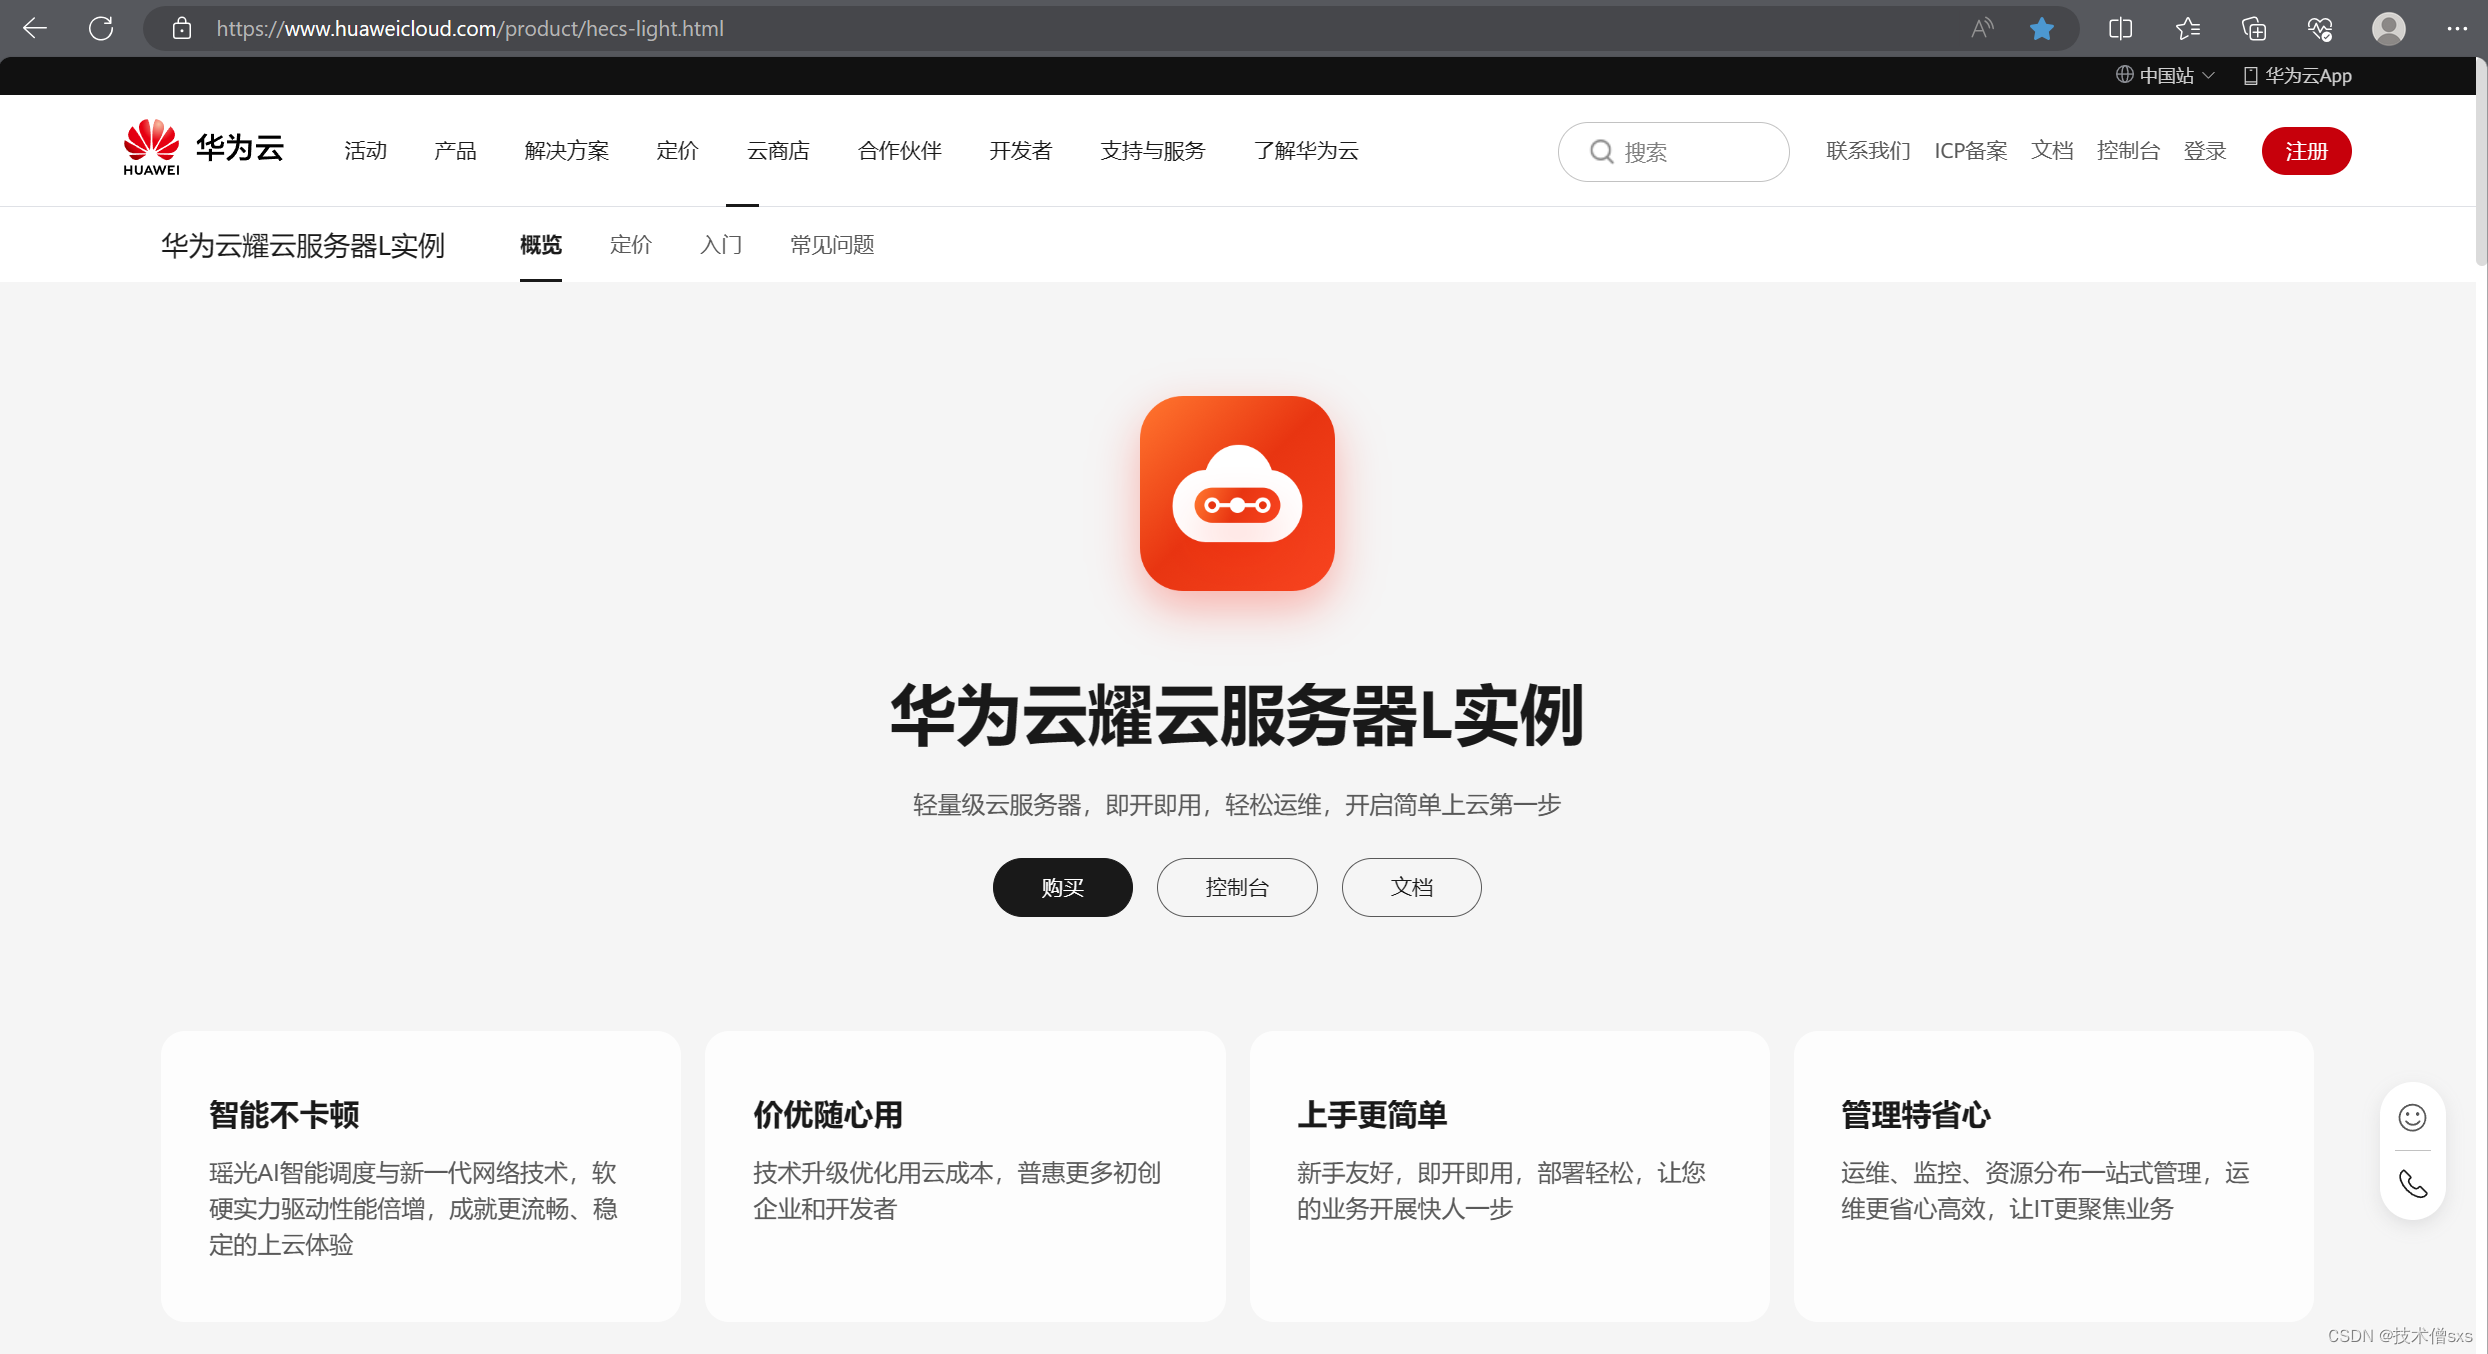This screenshot has height=1354, width=2488.
Task: Click inside the browser address bar URL
Action: [x=470, y=28]
